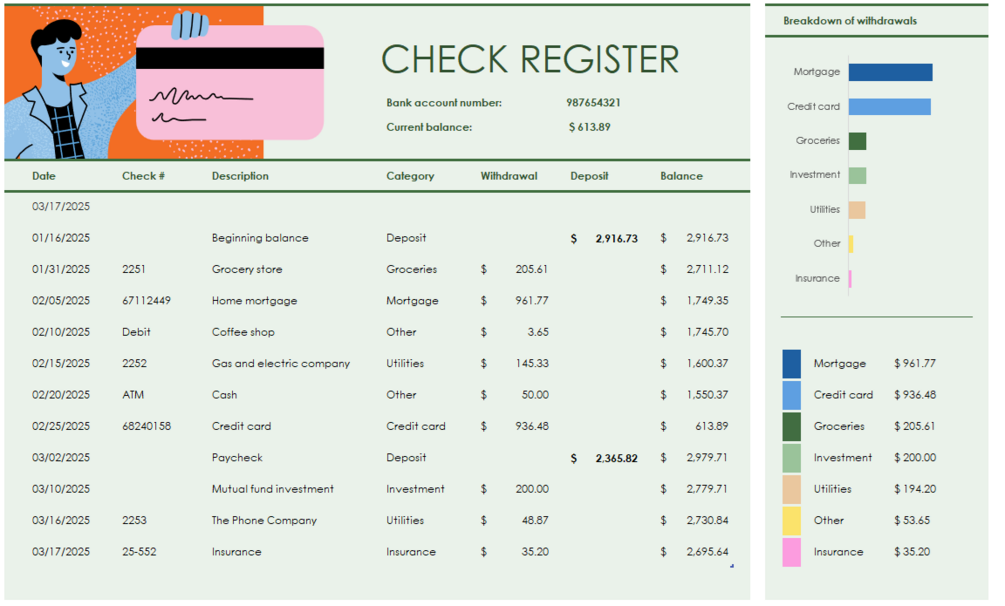Click the Insurance bar in the chart
1005x606 pixels.
[x=850, y=279]
